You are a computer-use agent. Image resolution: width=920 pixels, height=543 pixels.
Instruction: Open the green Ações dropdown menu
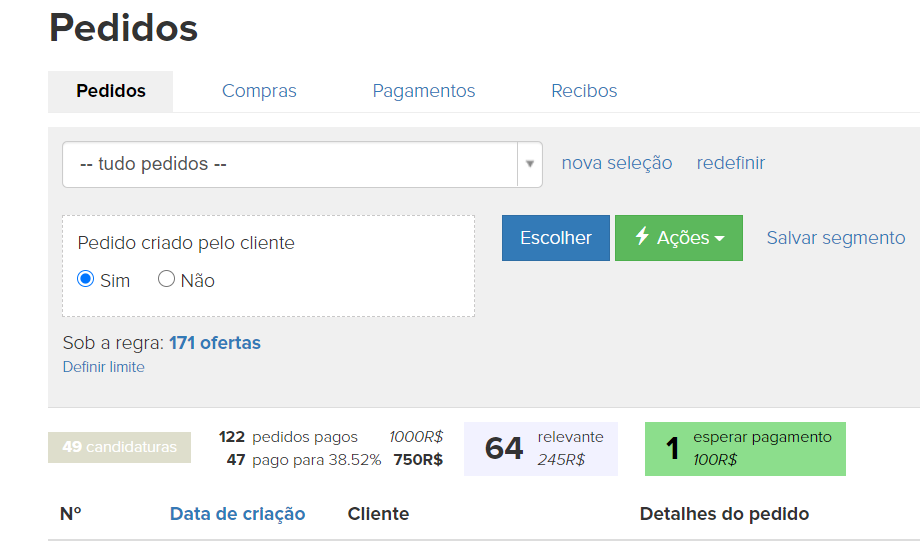click(x=679, y=238)
